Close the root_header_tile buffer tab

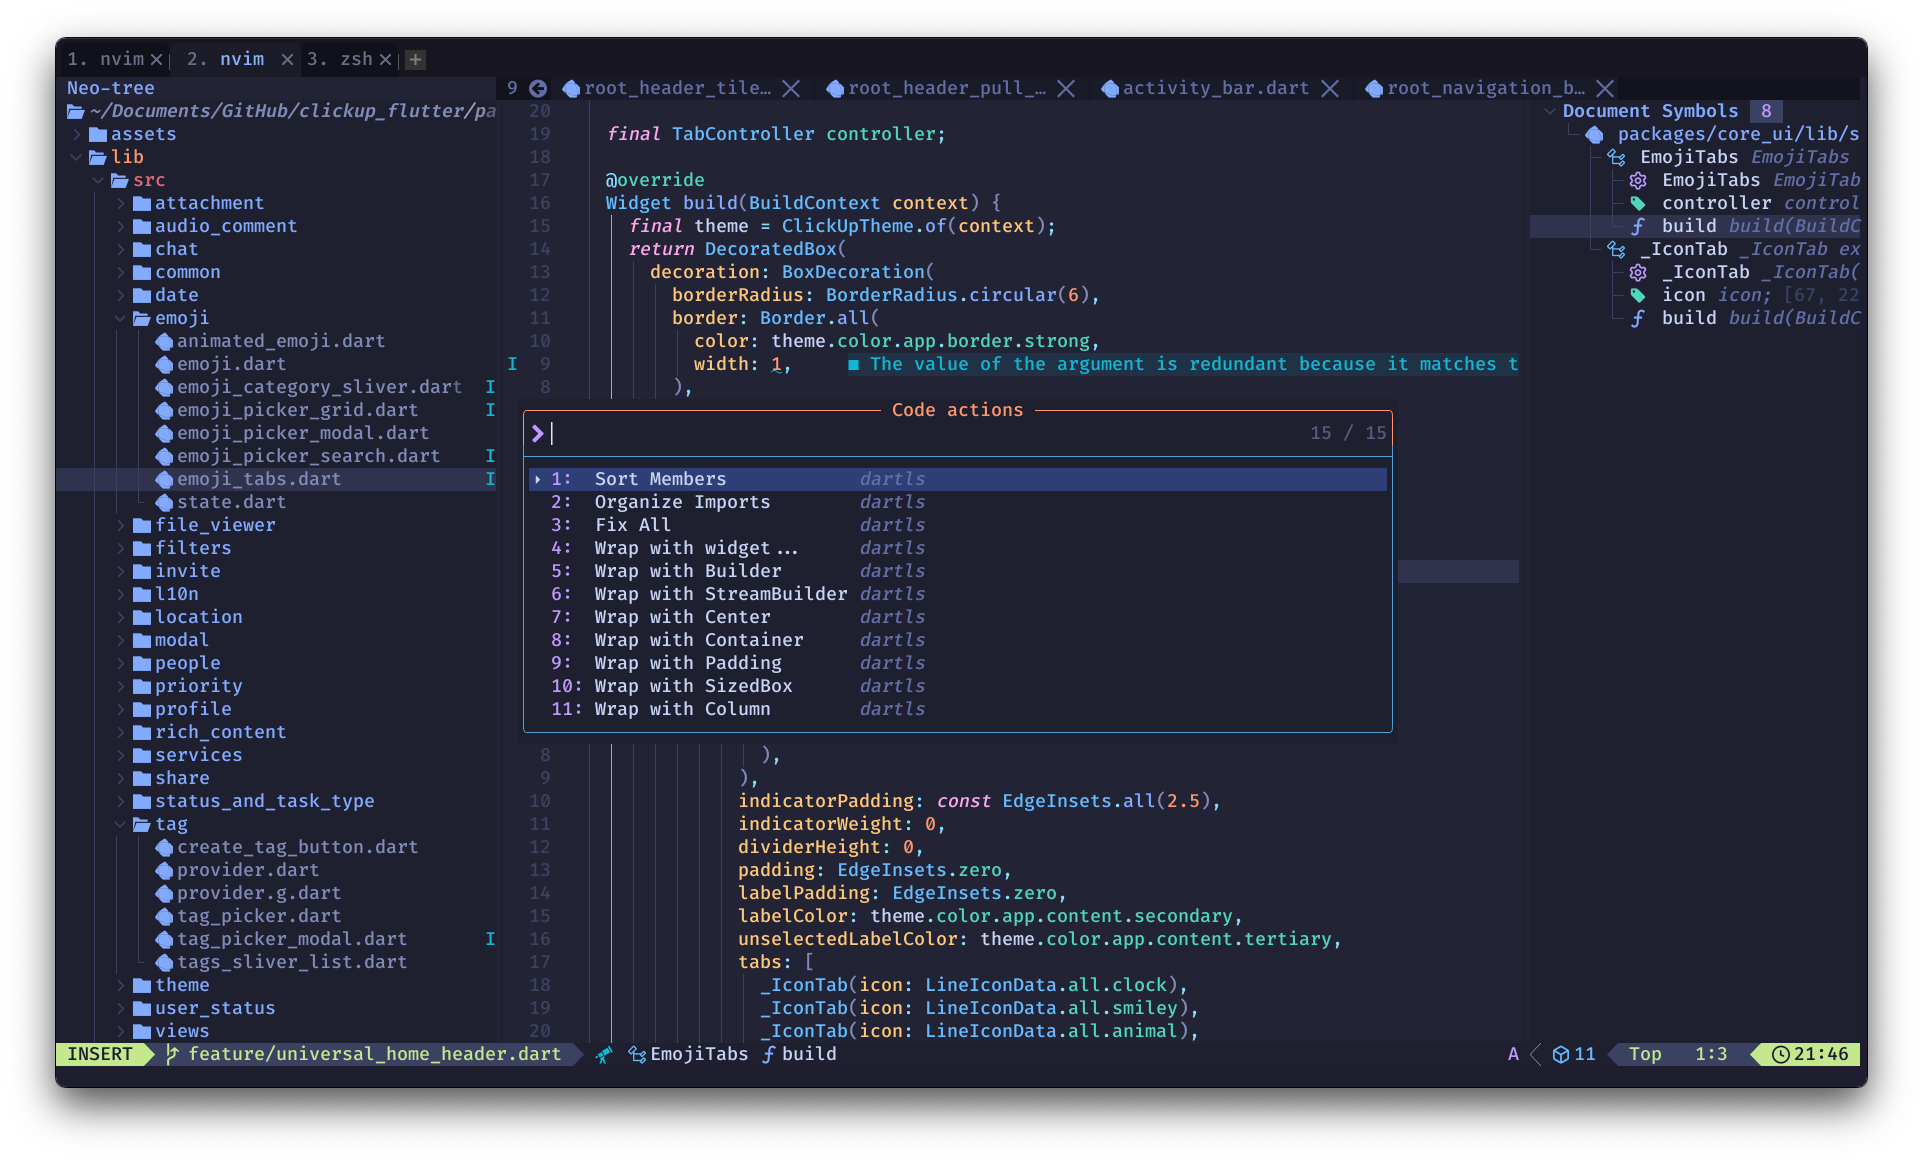[x=791, y=88]
